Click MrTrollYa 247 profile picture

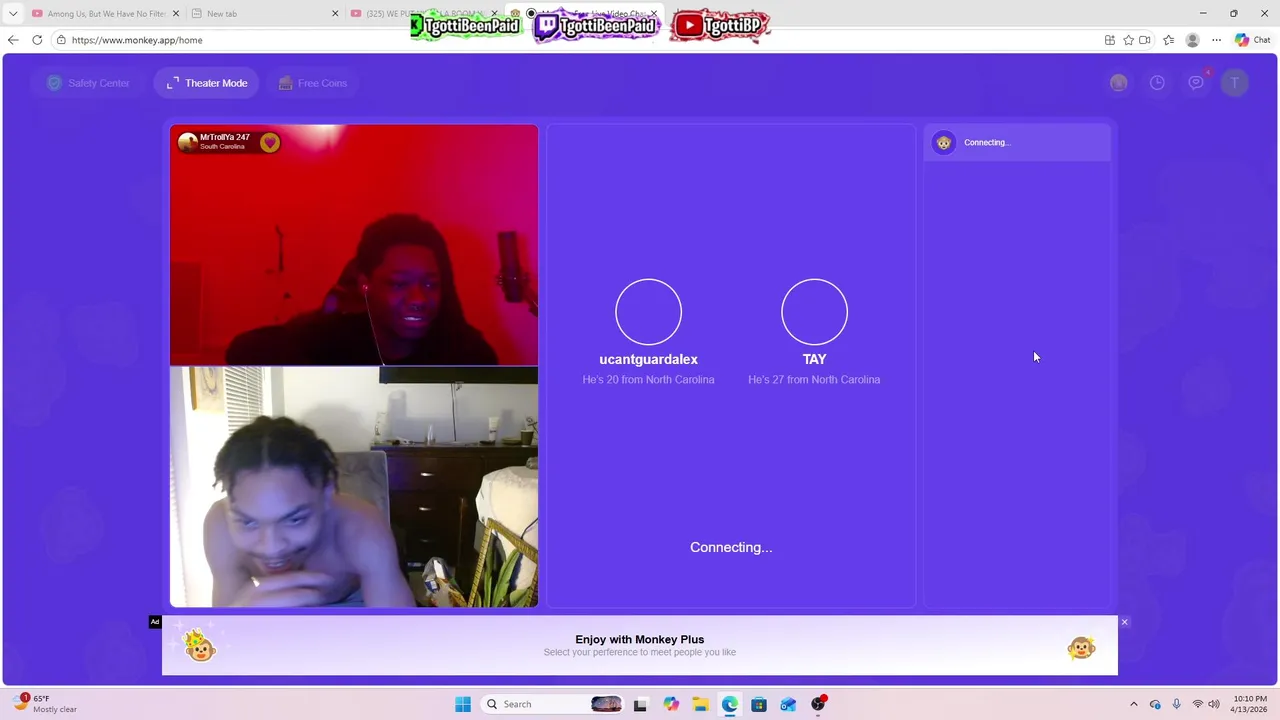[187, 142]
